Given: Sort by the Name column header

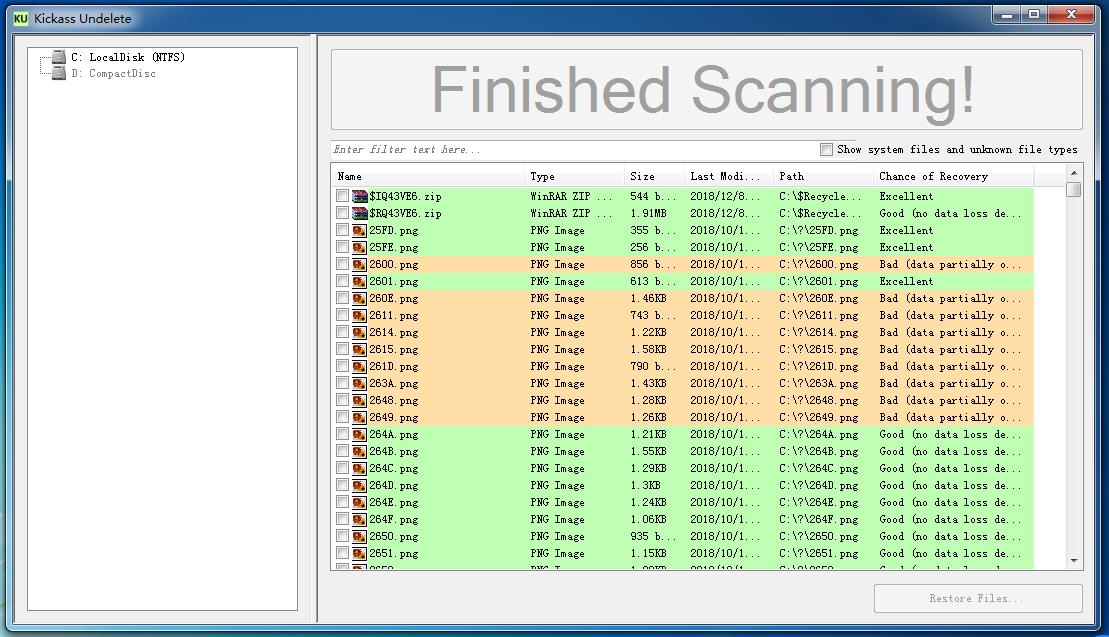Looking at the screenshot, I should 428,176.
